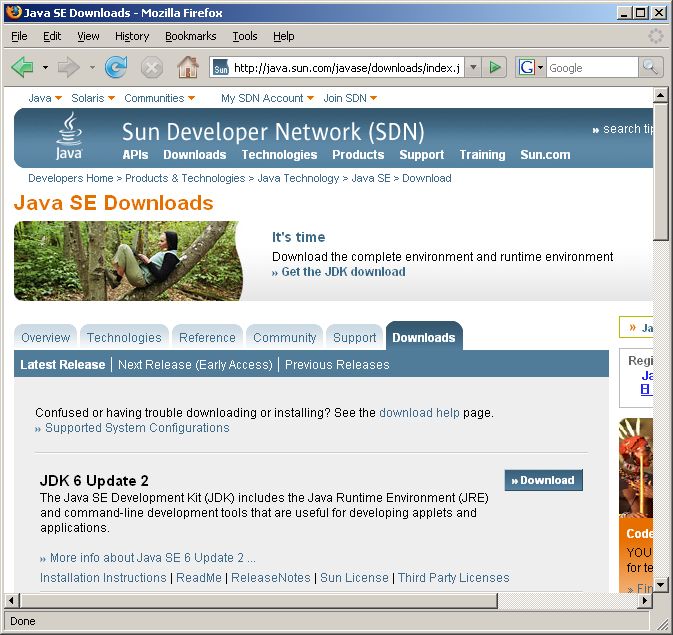Switch to the Reference tab

tap(207, 337)
